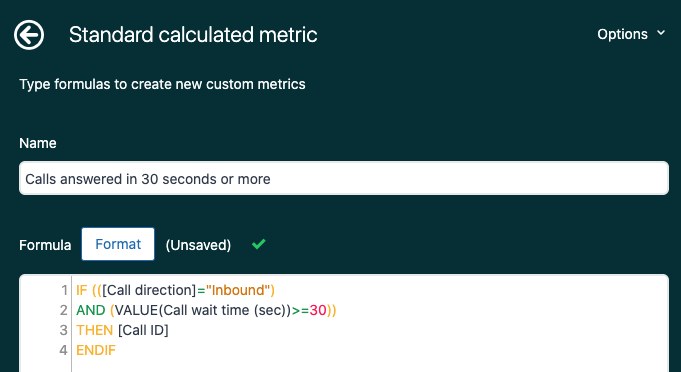Click line number 1 in the gutter
The image size is (681, 372).
pyautogui.click(x=65, y=290)
